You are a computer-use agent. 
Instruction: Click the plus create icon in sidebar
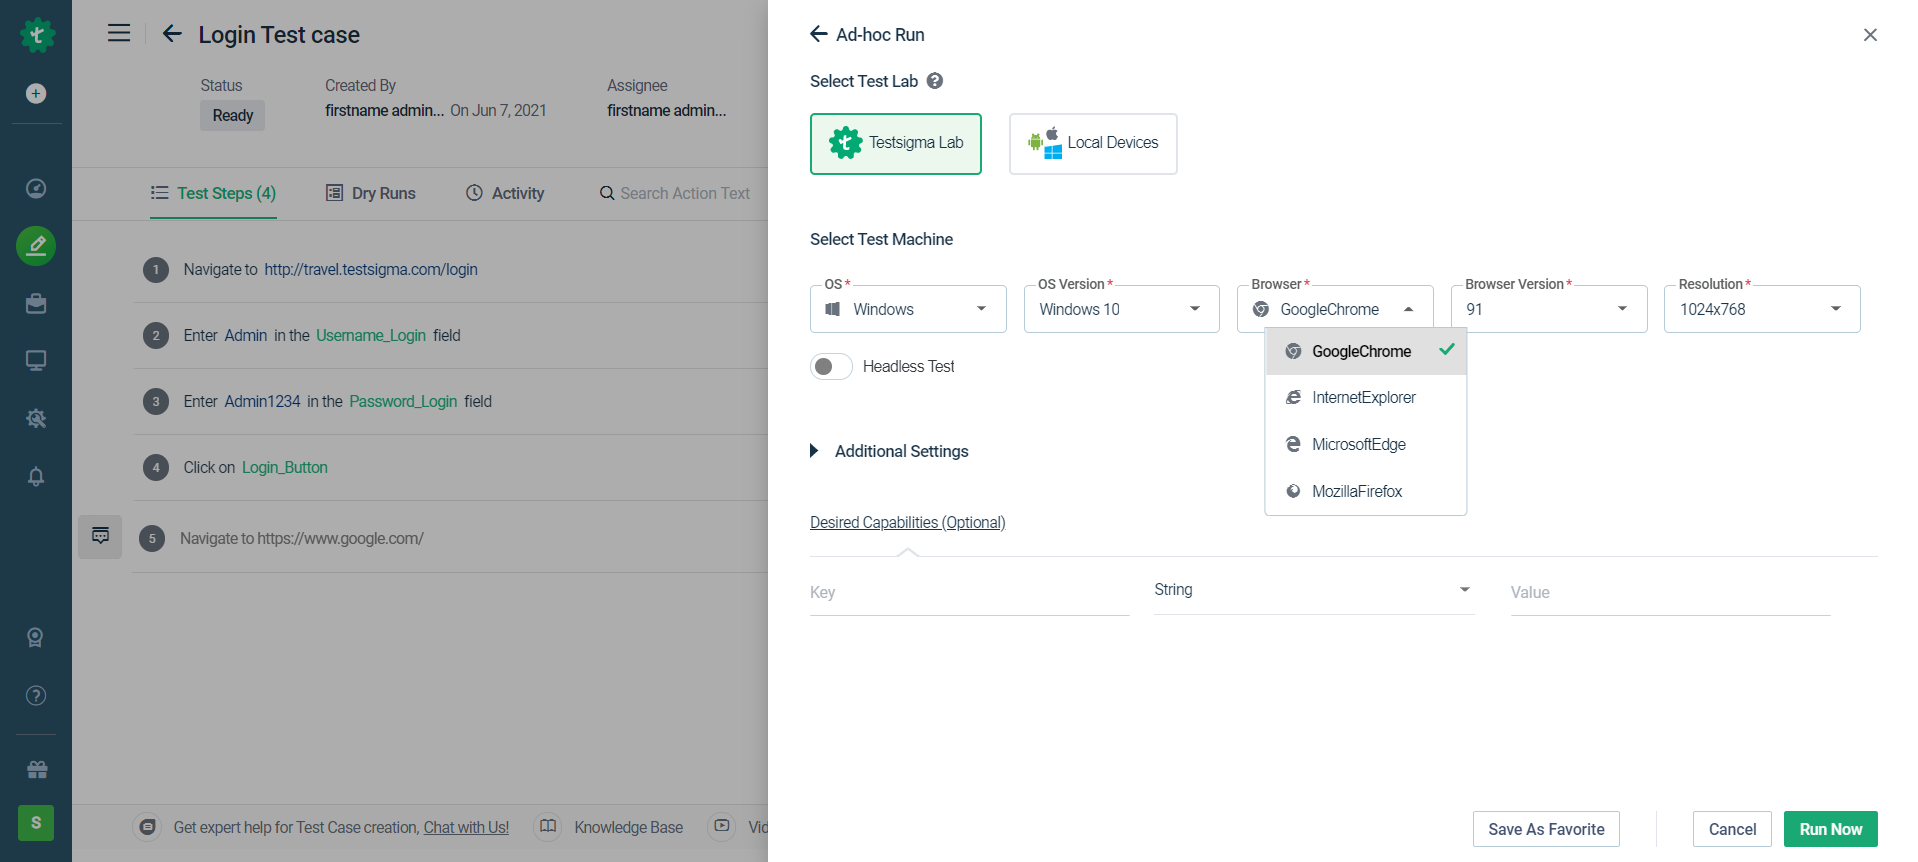point(36,94)
